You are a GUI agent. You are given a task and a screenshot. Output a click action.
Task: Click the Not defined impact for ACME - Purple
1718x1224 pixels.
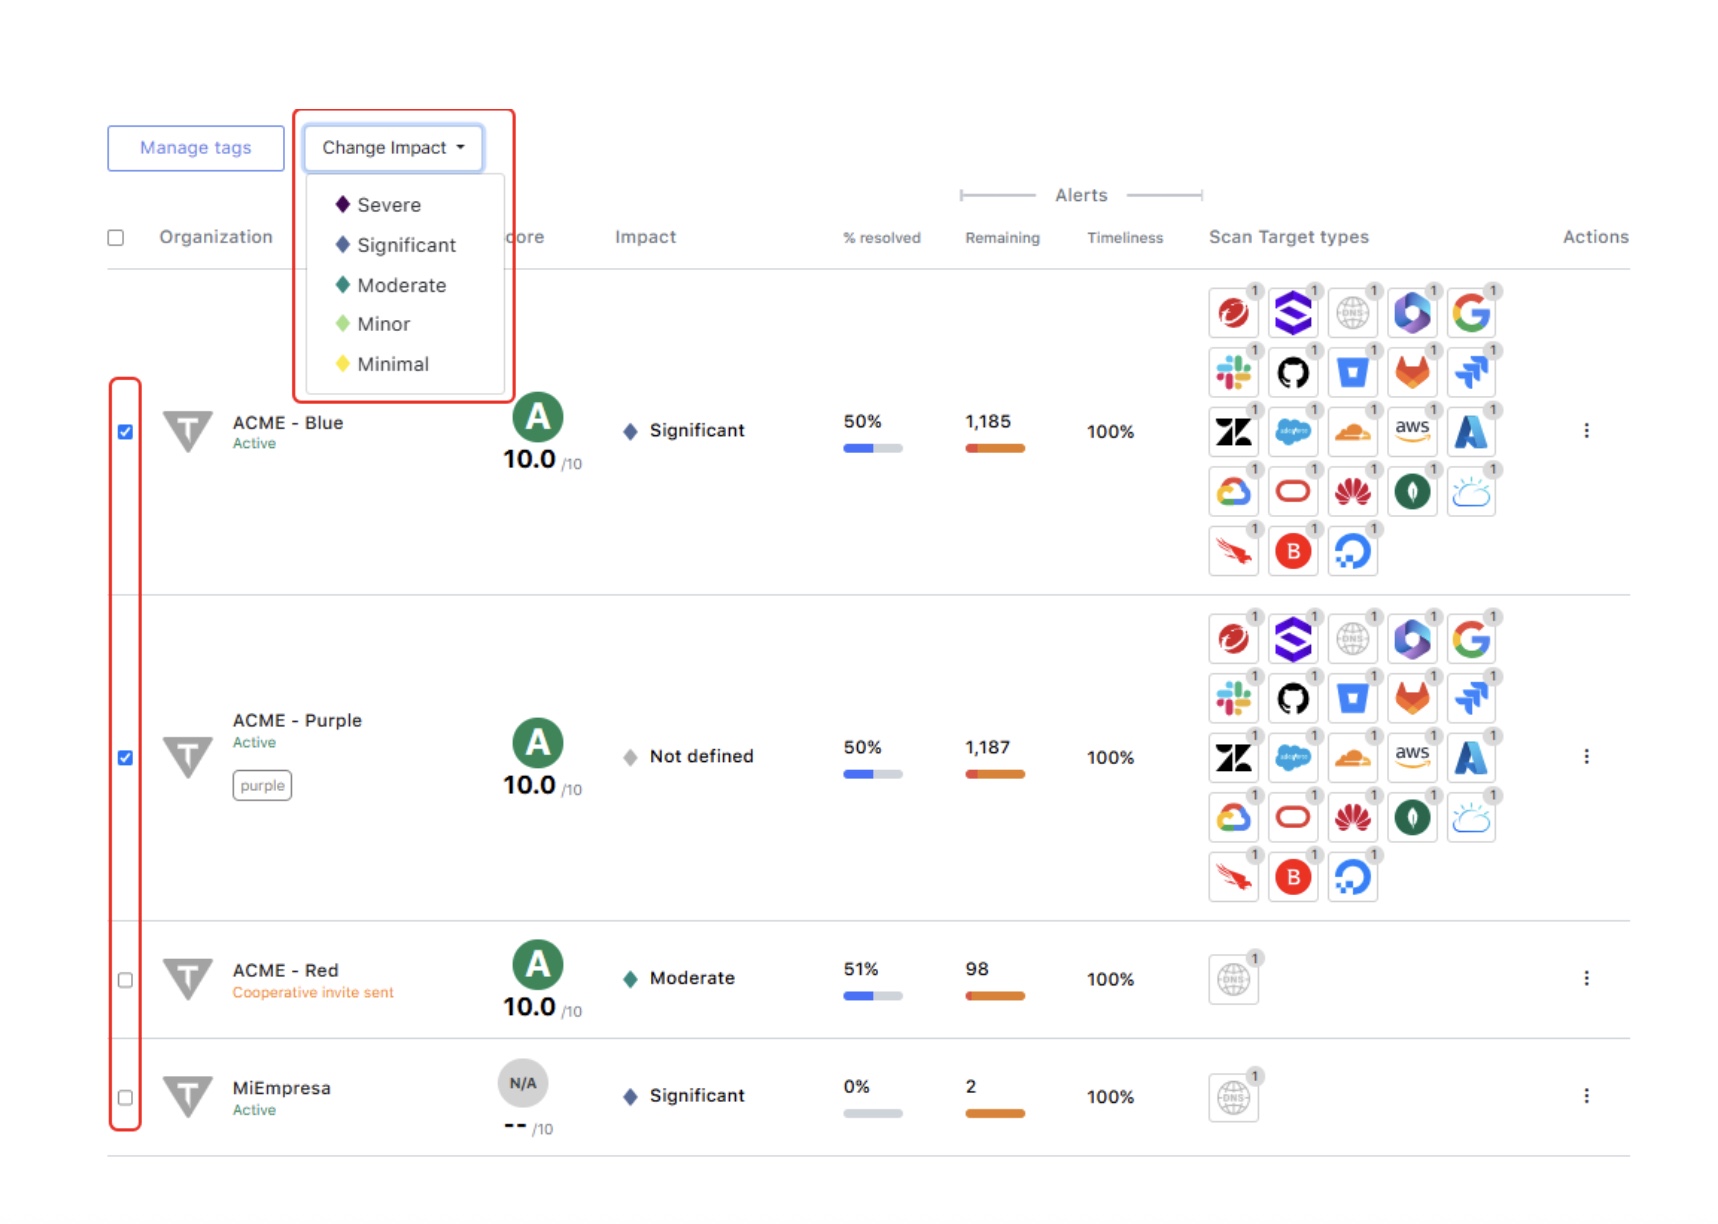(689, 757)
